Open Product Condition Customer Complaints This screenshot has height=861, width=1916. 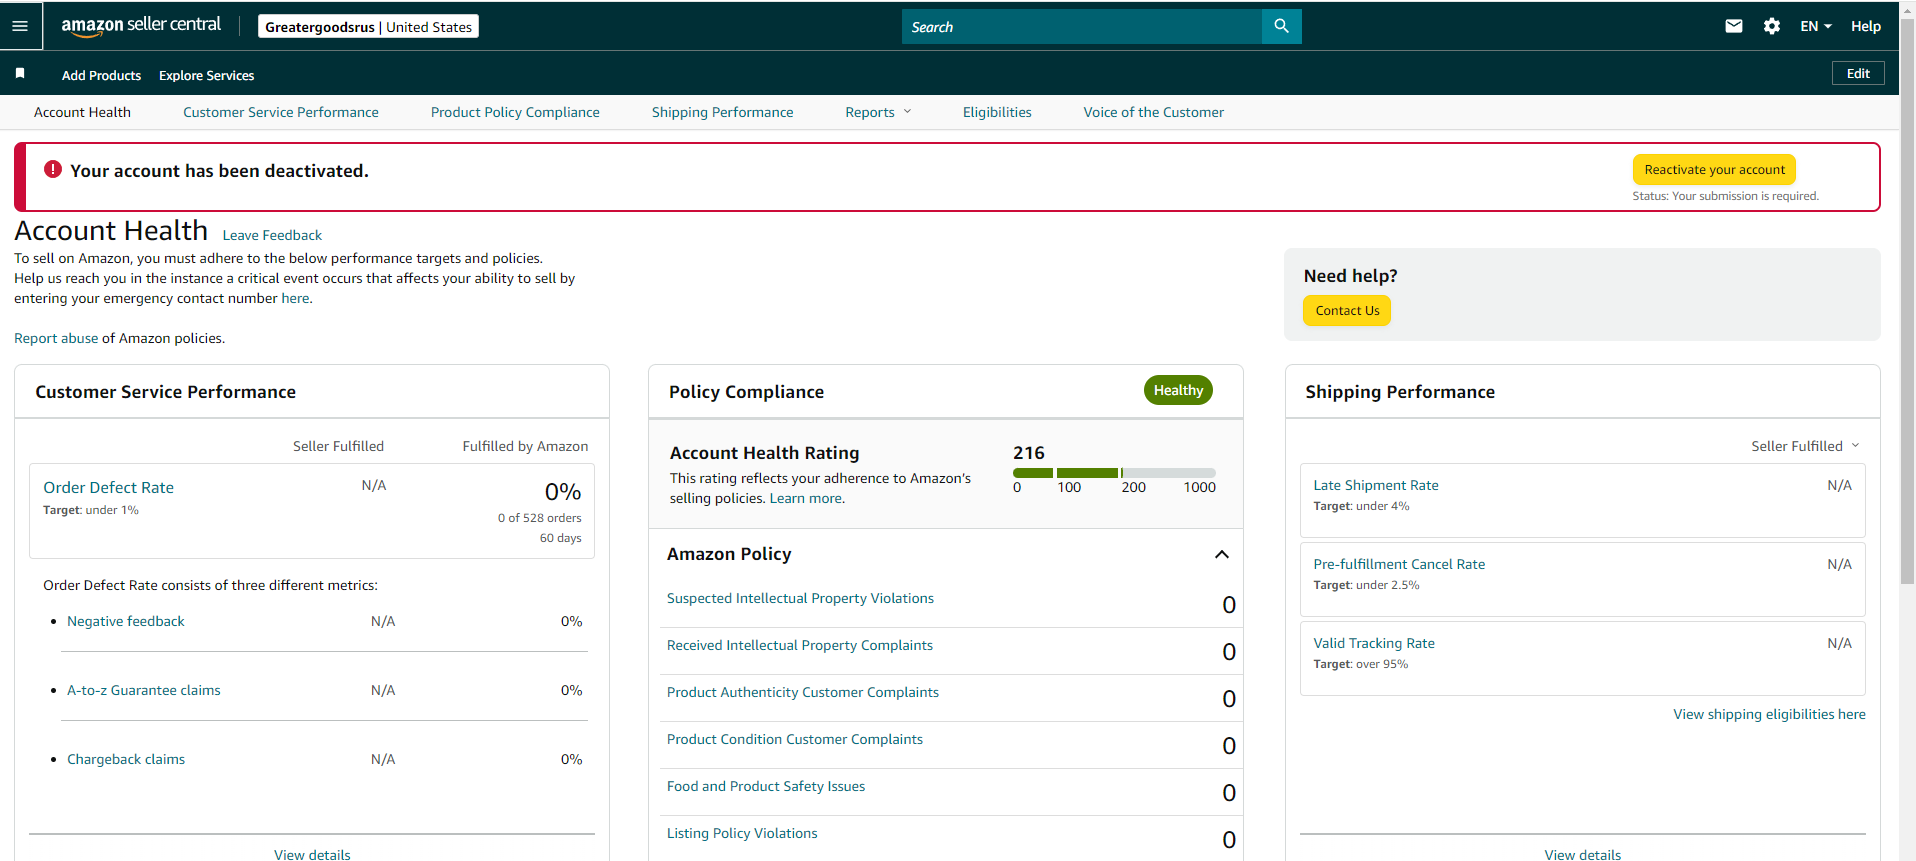795,739
